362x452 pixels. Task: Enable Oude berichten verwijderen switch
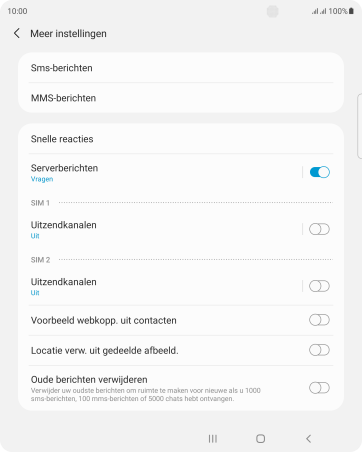tap(319, 388)
